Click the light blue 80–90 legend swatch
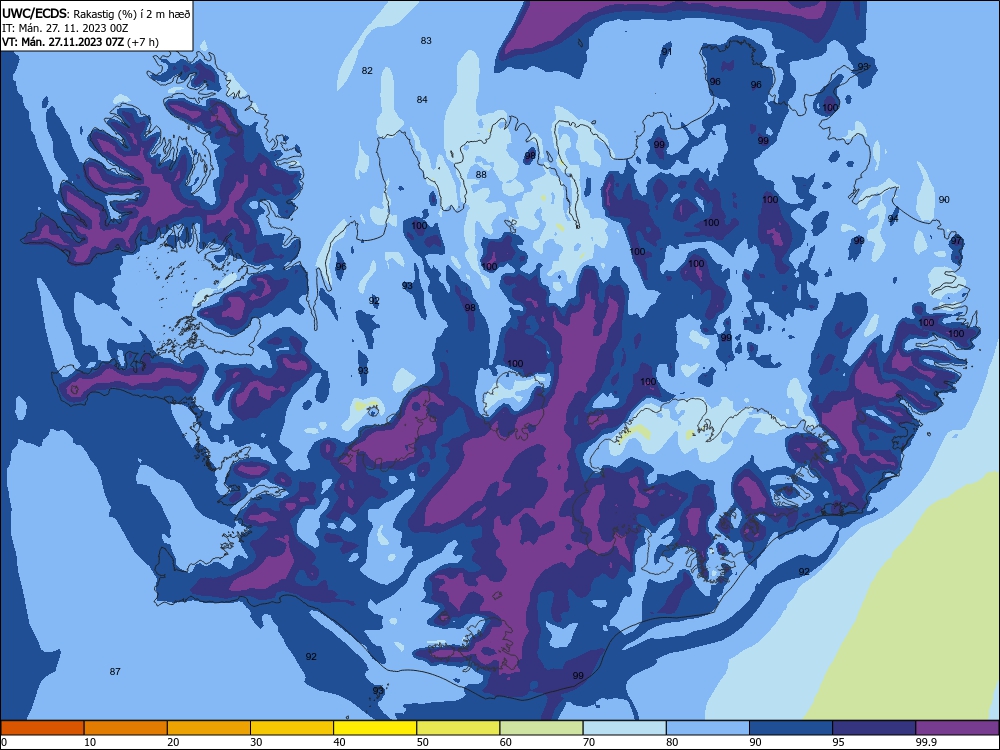This screenshot has height=750, width=1000. [708, 728]
